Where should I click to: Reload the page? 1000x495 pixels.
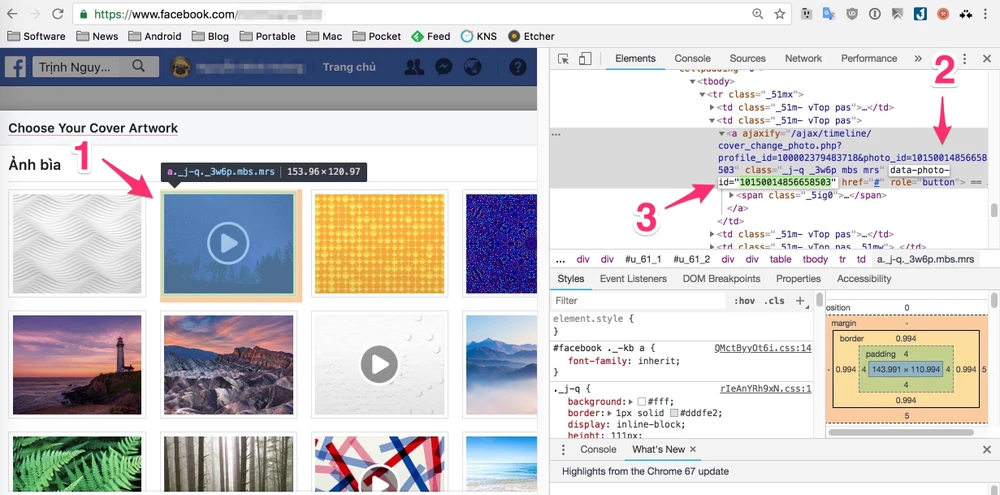57,14
